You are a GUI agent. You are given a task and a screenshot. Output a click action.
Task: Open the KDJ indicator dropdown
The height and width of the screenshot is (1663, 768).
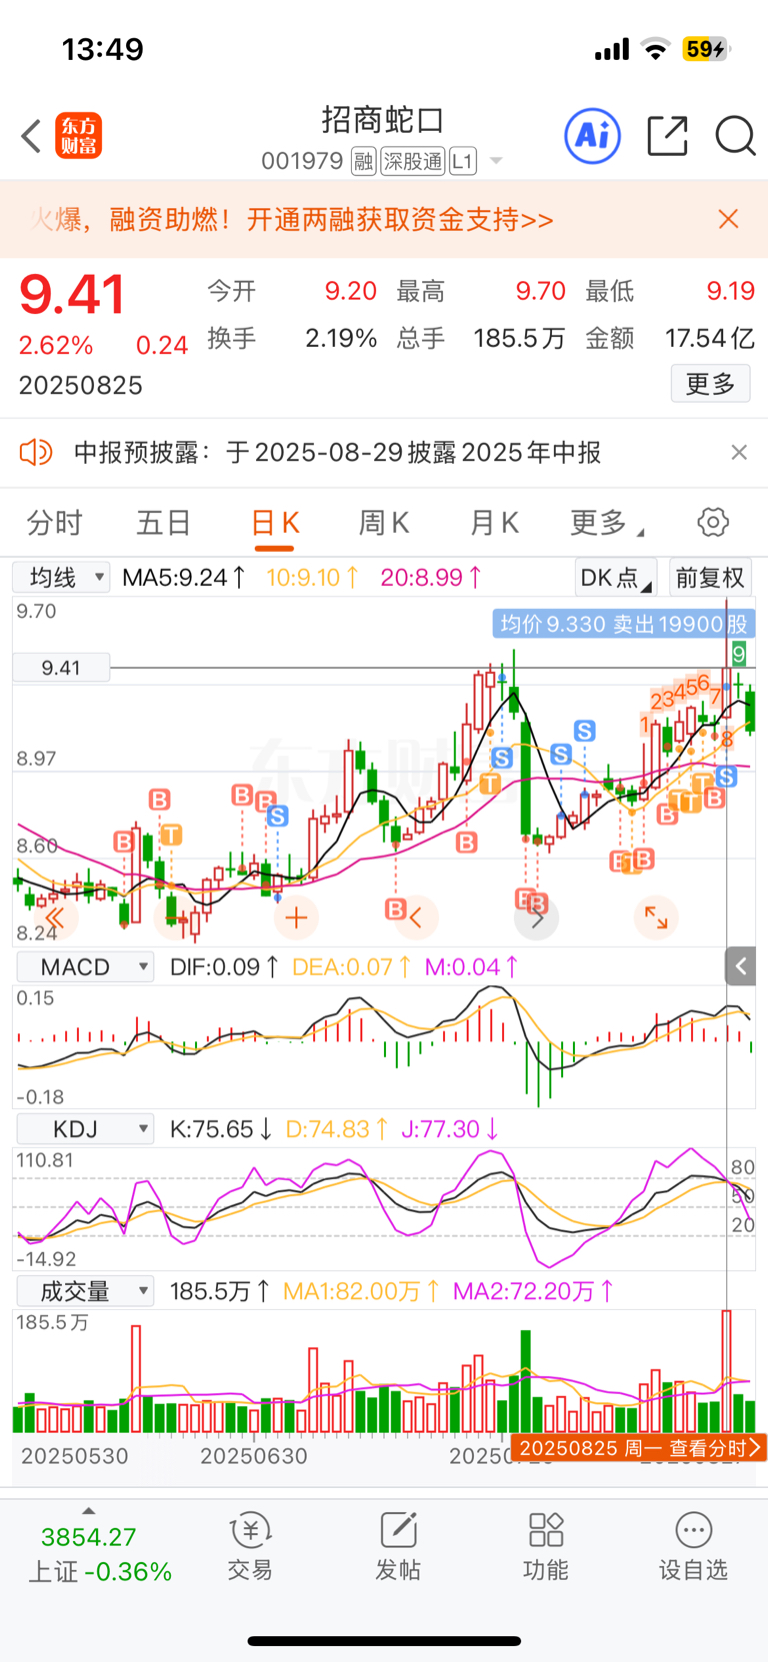pyautogui.click(x=85, y=1129)
